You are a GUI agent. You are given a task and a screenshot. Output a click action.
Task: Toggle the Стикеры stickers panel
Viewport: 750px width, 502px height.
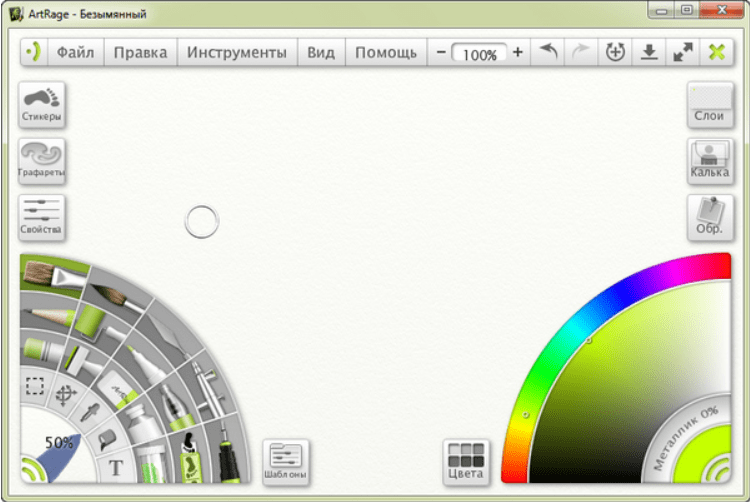(x=41, y=105)
